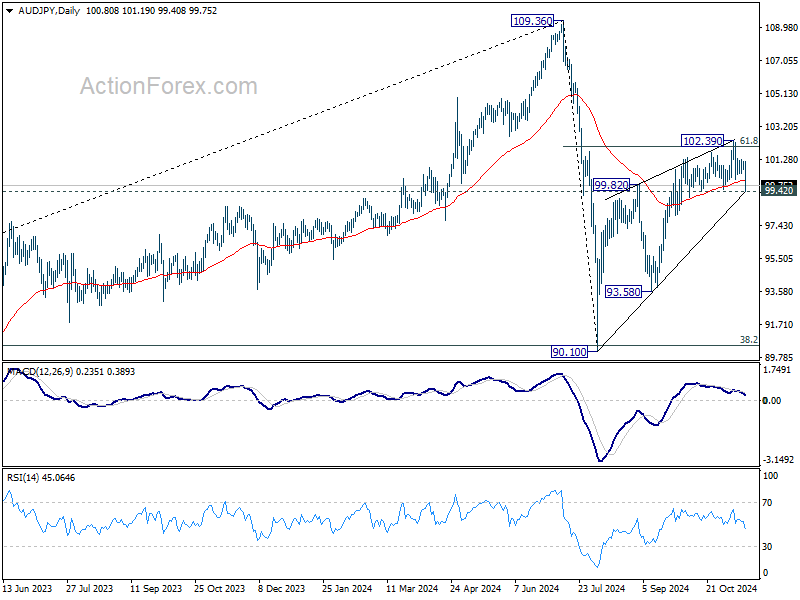Click the RSI 70 overbought level label
Screen dimensions: 800x600
767,503
